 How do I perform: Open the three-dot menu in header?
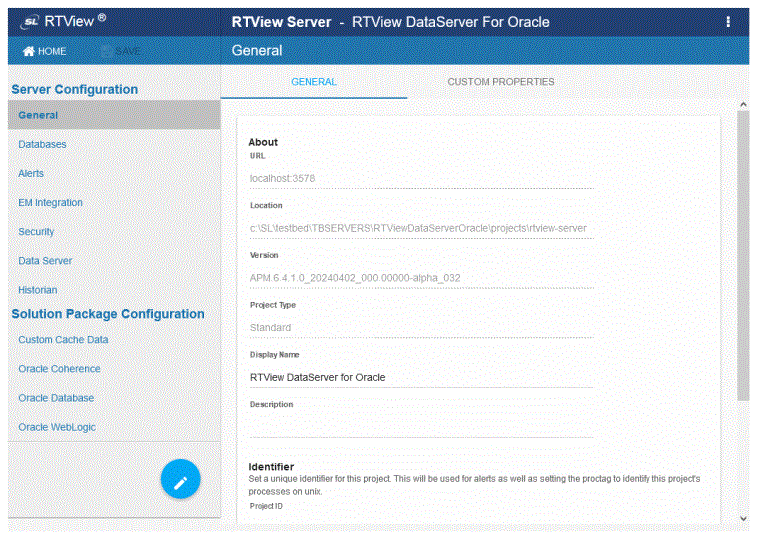(x=727, y=22)
